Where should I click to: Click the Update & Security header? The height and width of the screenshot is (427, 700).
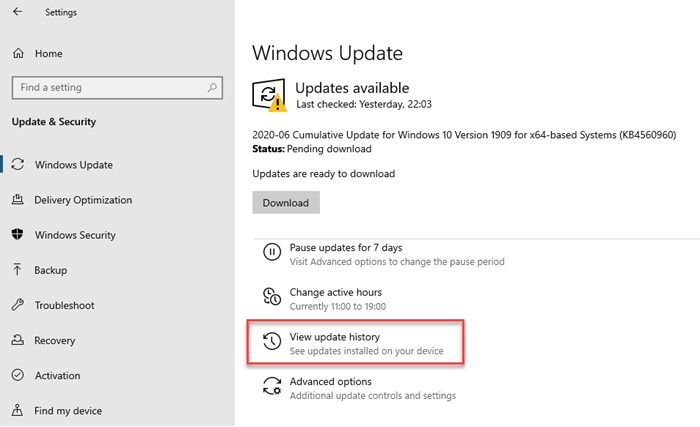[x=54, y=122]
